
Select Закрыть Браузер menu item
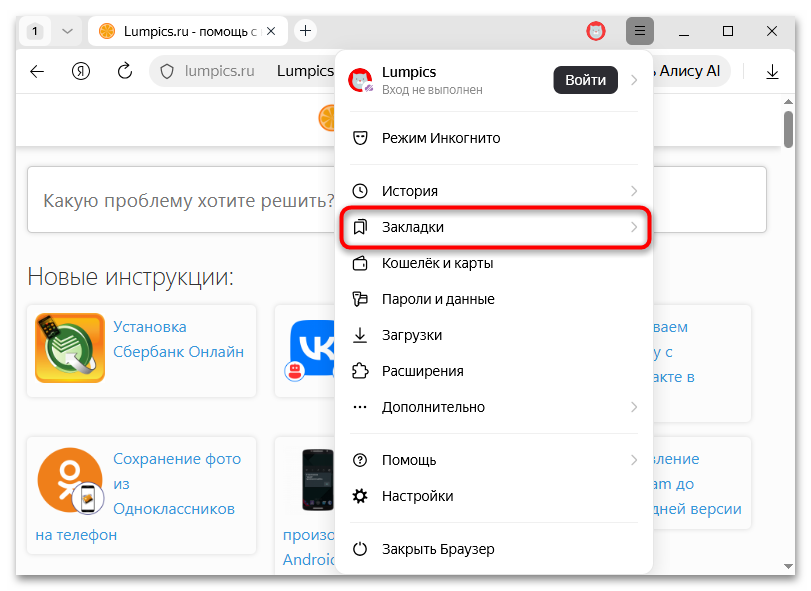tap(493, 549)
